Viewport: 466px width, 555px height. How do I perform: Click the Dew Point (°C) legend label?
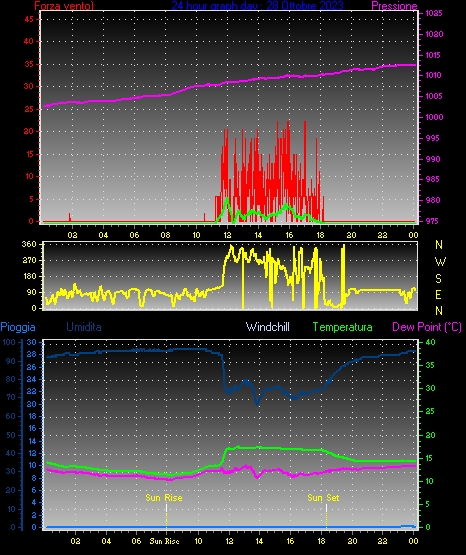pos(427,327)
